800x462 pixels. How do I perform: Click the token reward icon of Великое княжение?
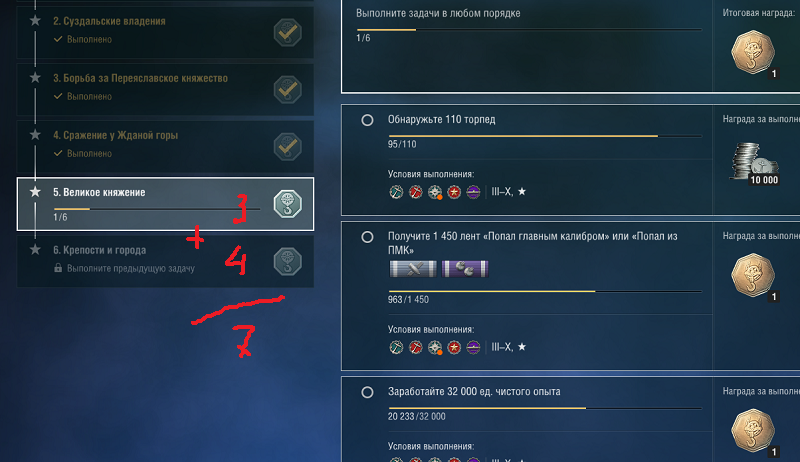click(x=288, y=204)
